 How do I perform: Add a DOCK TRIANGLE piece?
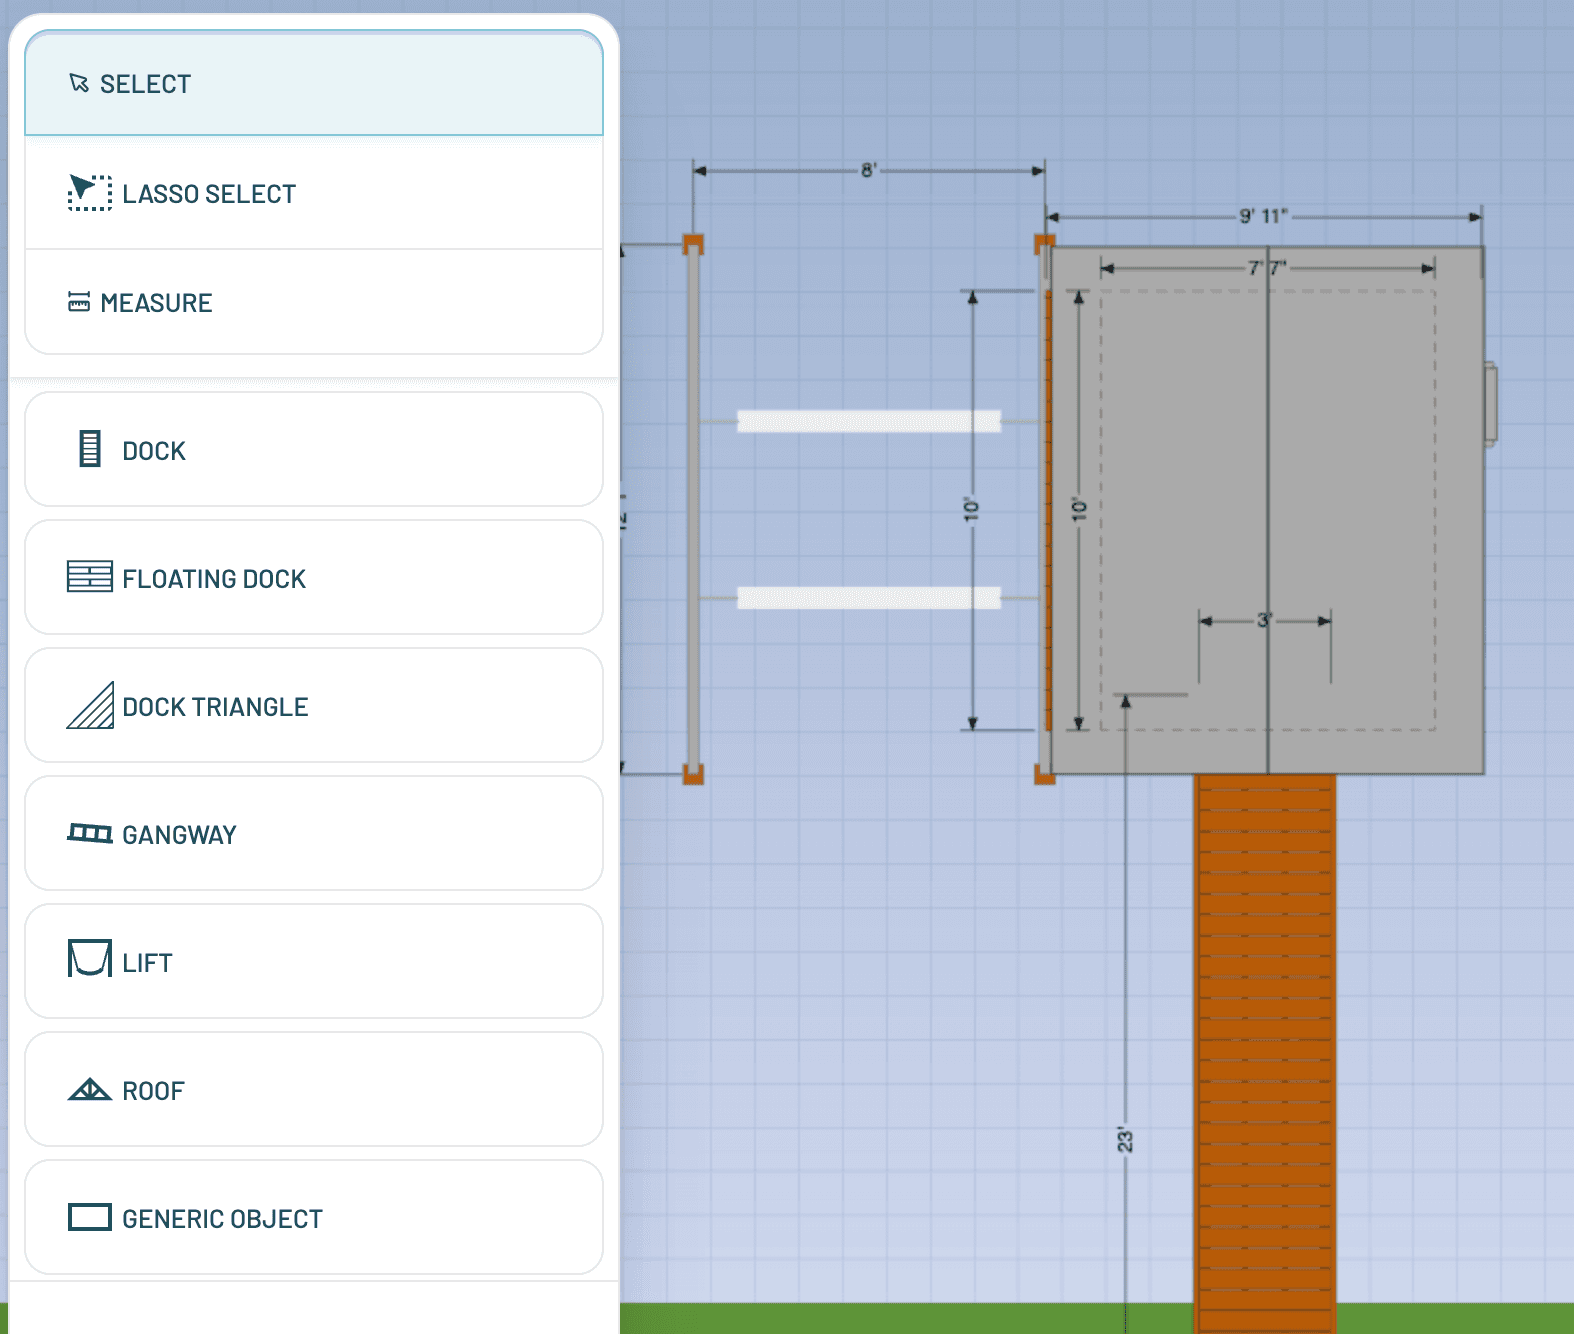click(x=314, y=705)
